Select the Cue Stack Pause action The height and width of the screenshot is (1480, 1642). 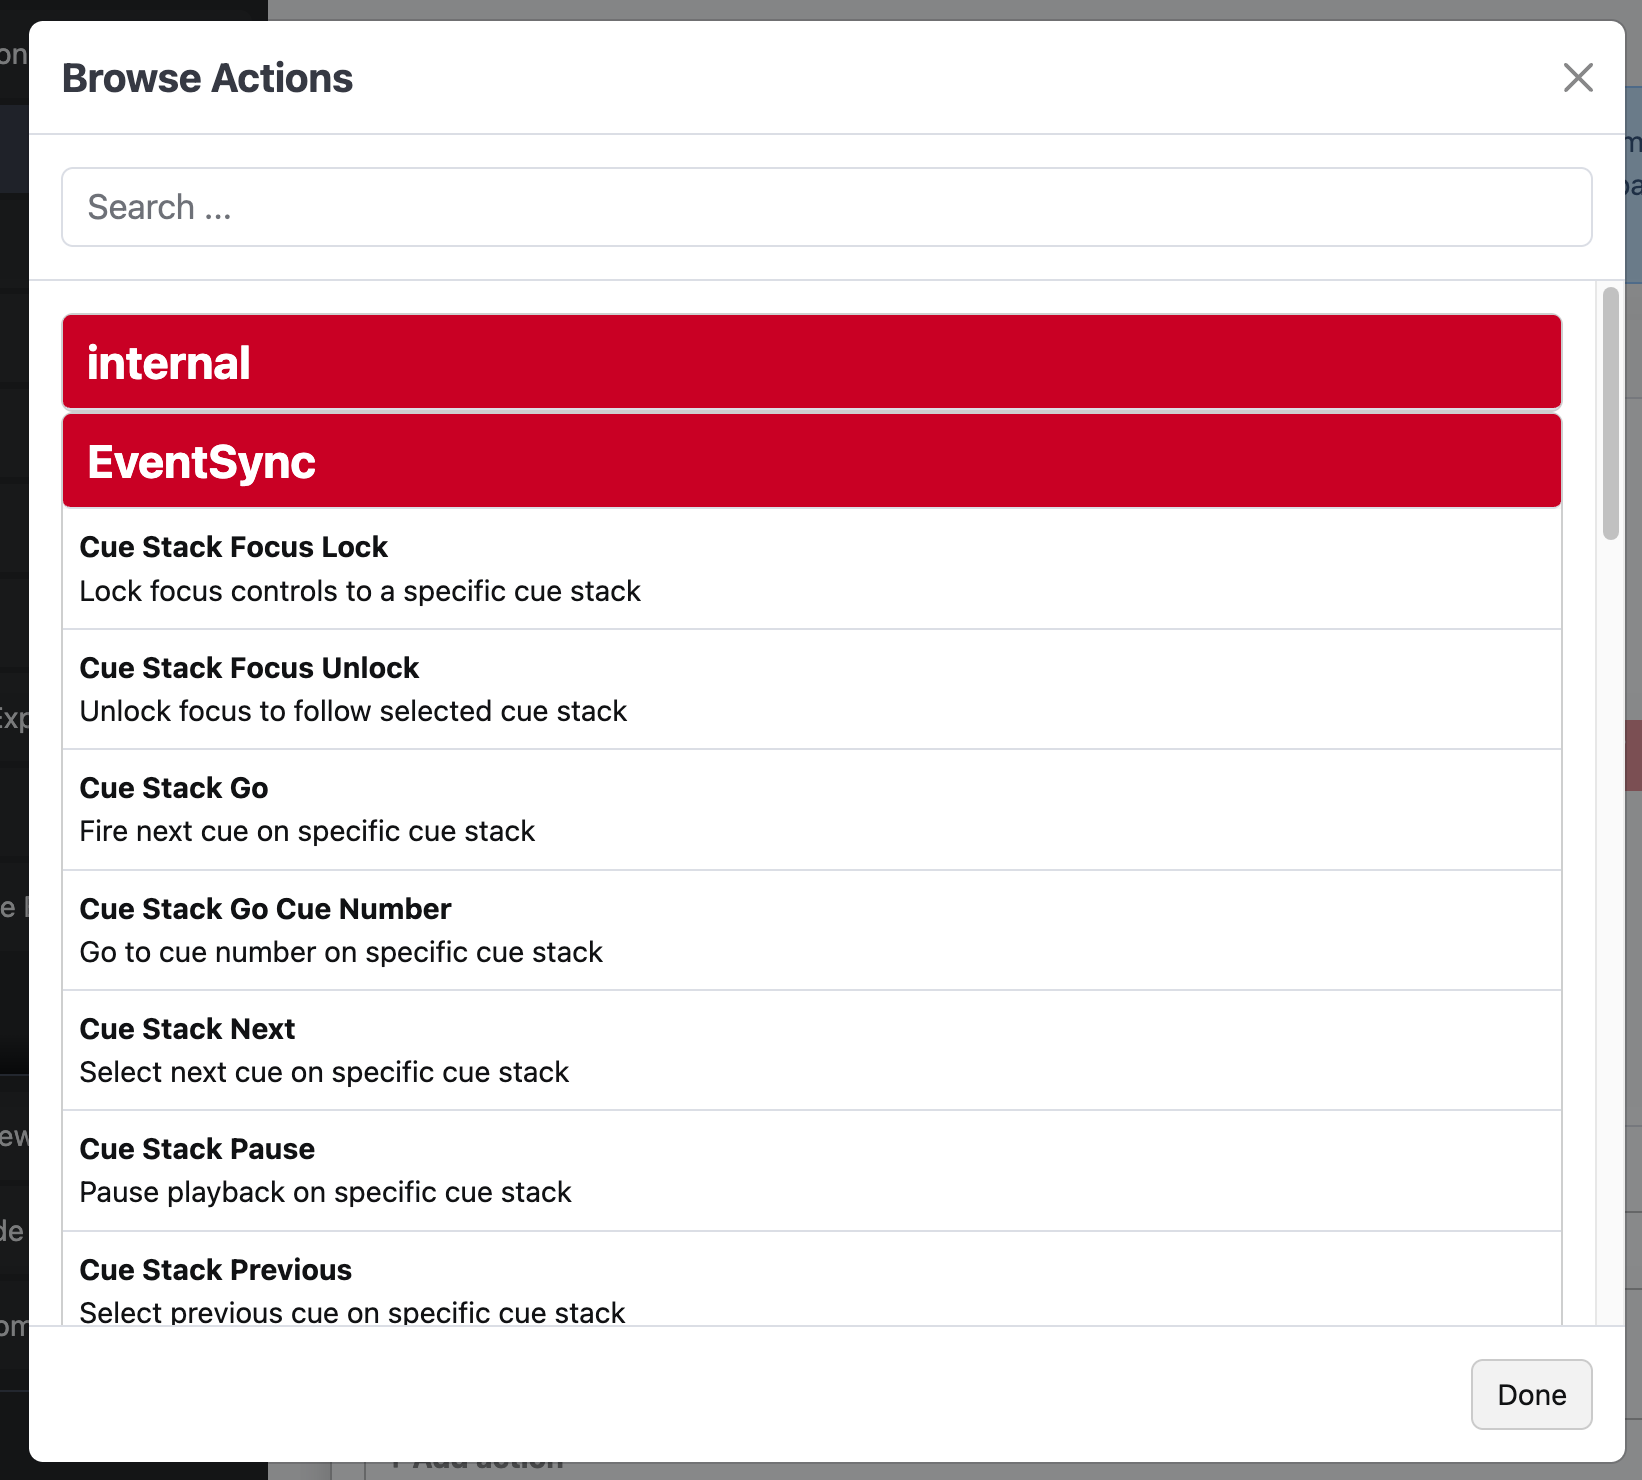[x=812, y=1171]
